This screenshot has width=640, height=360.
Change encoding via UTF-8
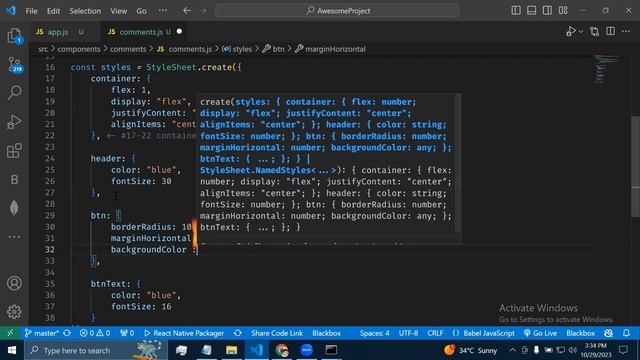click(409, 333)
